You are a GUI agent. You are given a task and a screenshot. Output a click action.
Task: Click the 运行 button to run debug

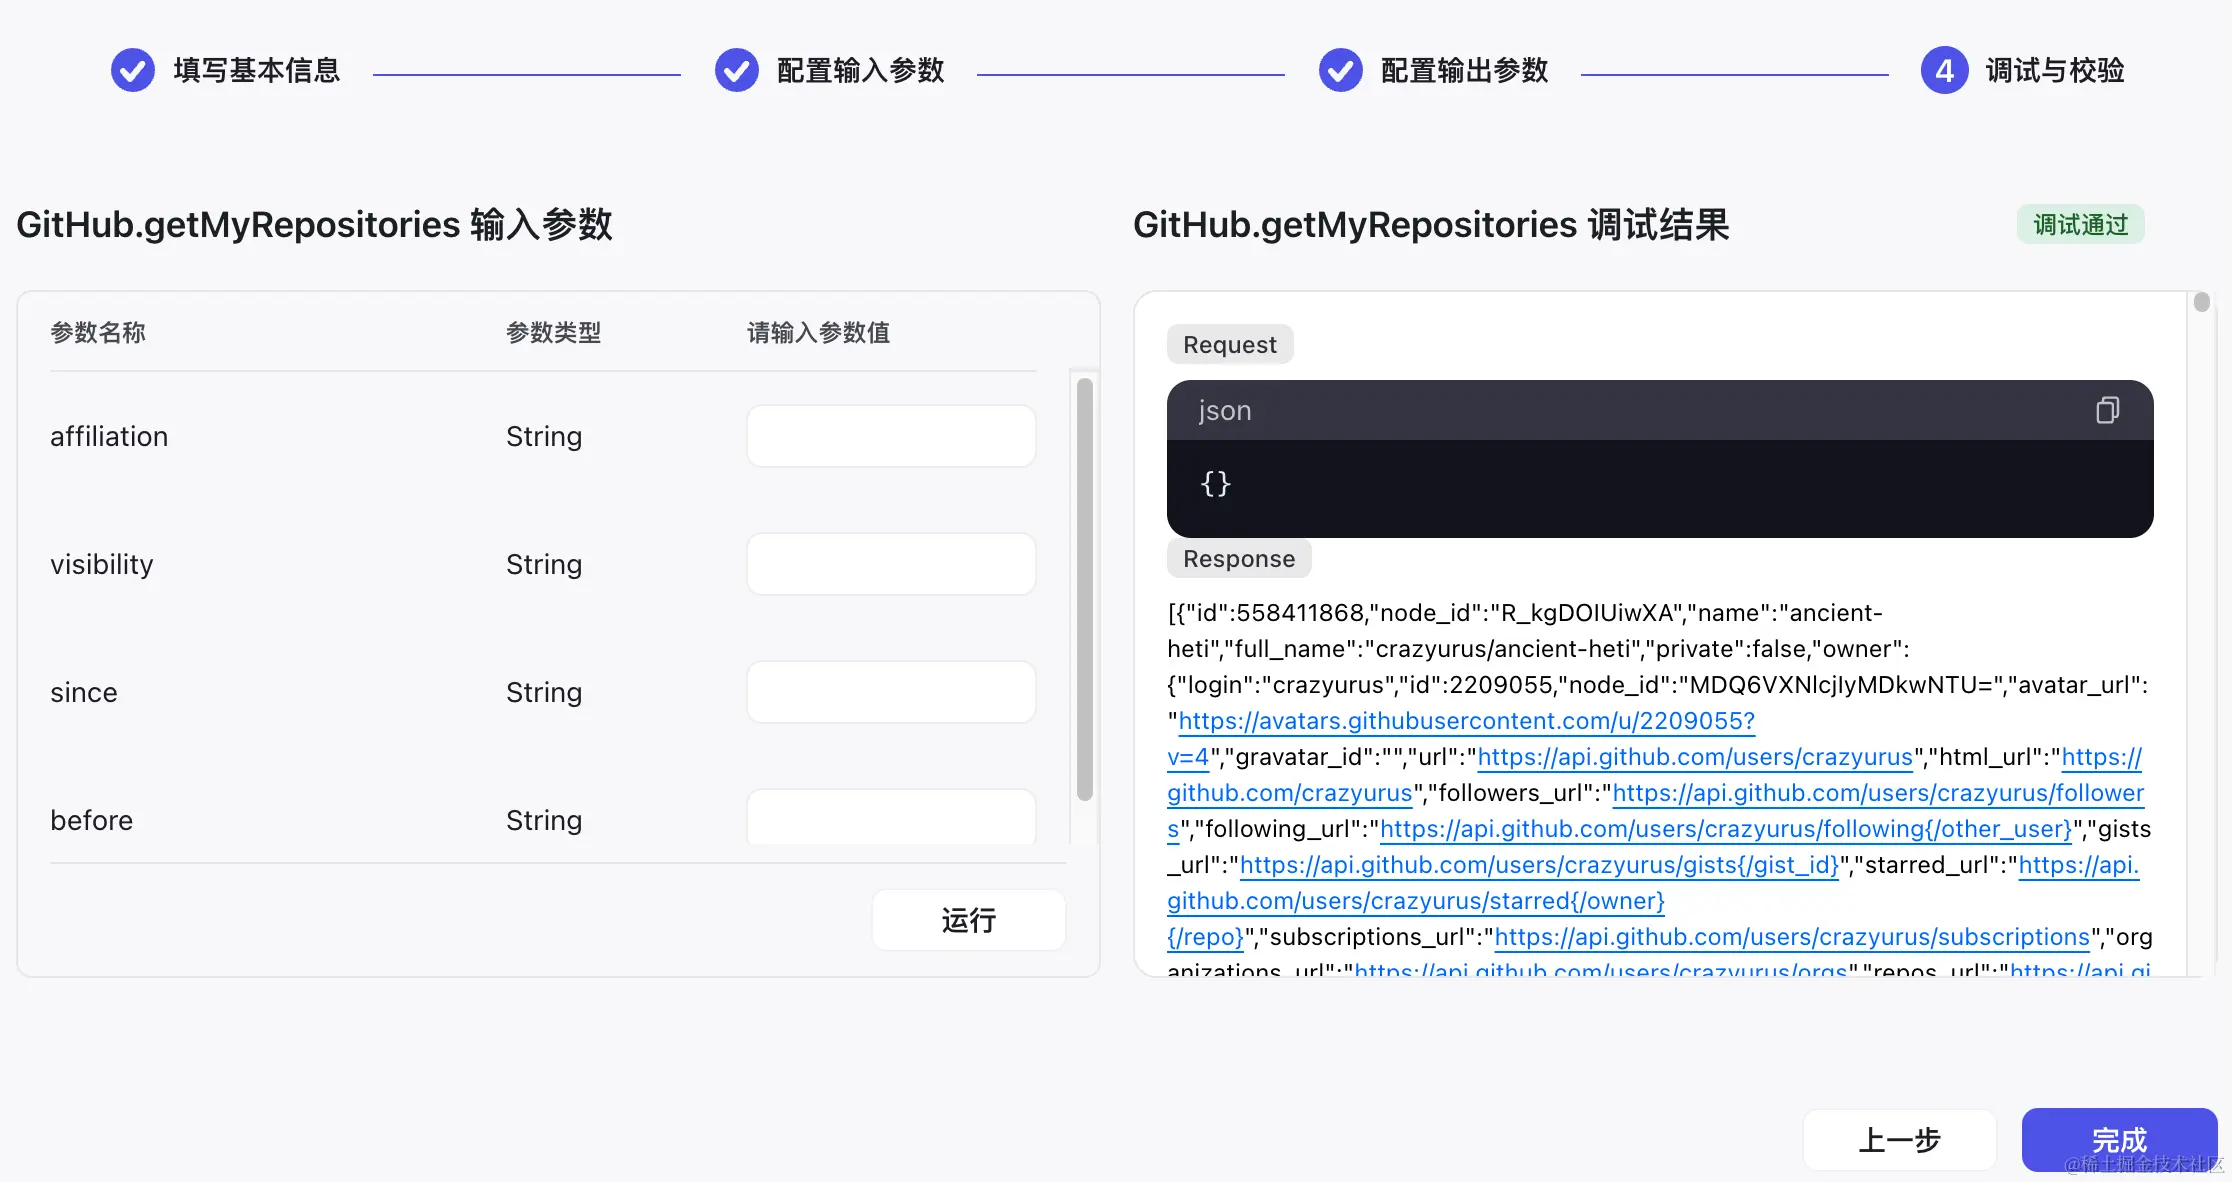tap(967, 919)
